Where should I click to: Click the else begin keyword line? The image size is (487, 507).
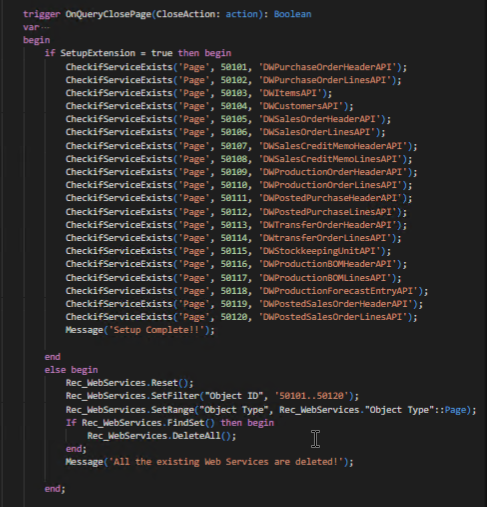(71, 370)
